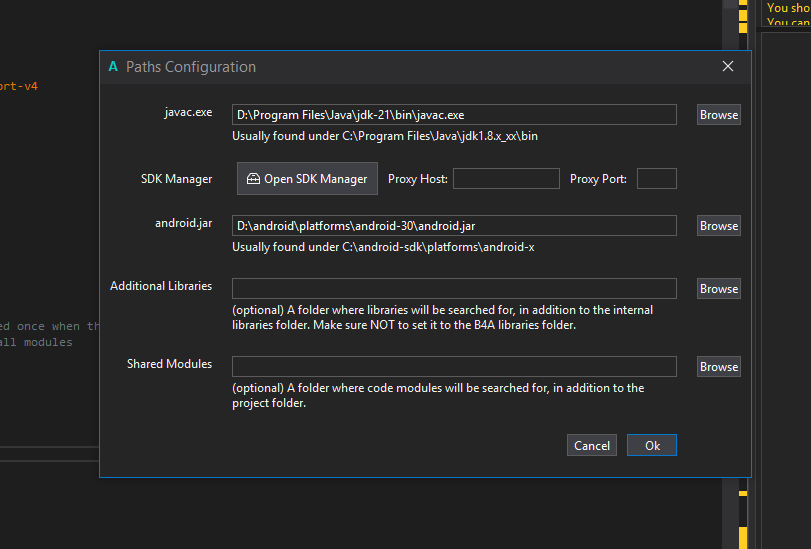Click the android.jar path input field
Screen dimensions: 811x549
[x=454, y=226]
